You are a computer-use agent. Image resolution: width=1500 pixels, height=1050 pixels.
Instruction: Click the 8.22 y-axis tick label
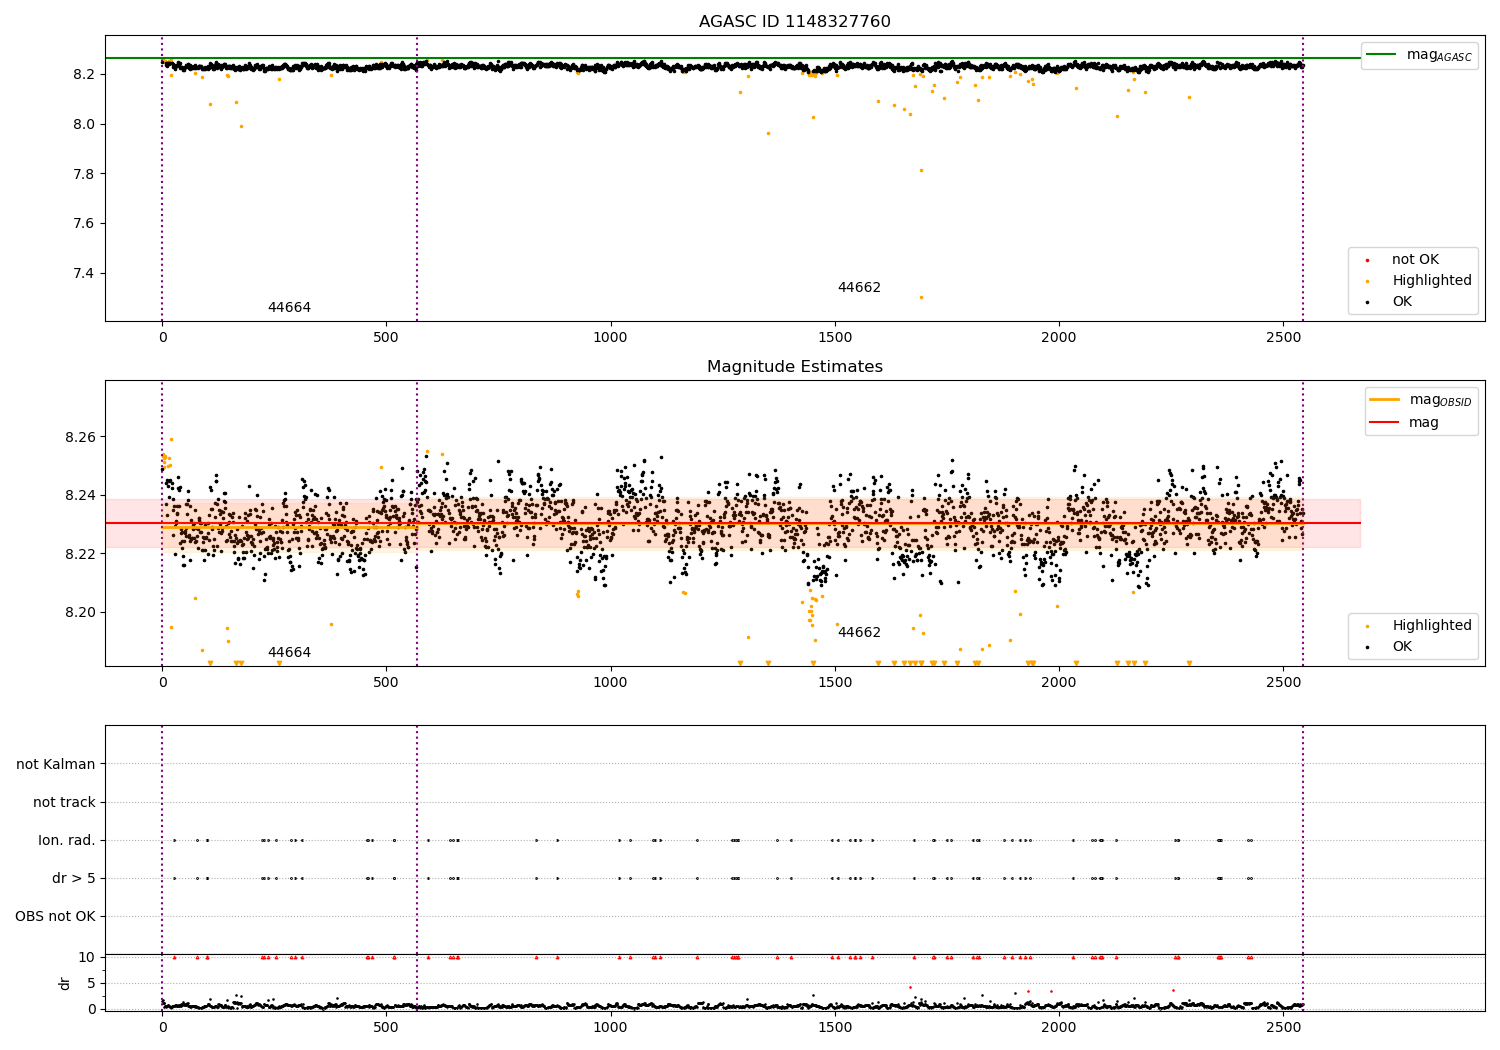click(81, 554)
